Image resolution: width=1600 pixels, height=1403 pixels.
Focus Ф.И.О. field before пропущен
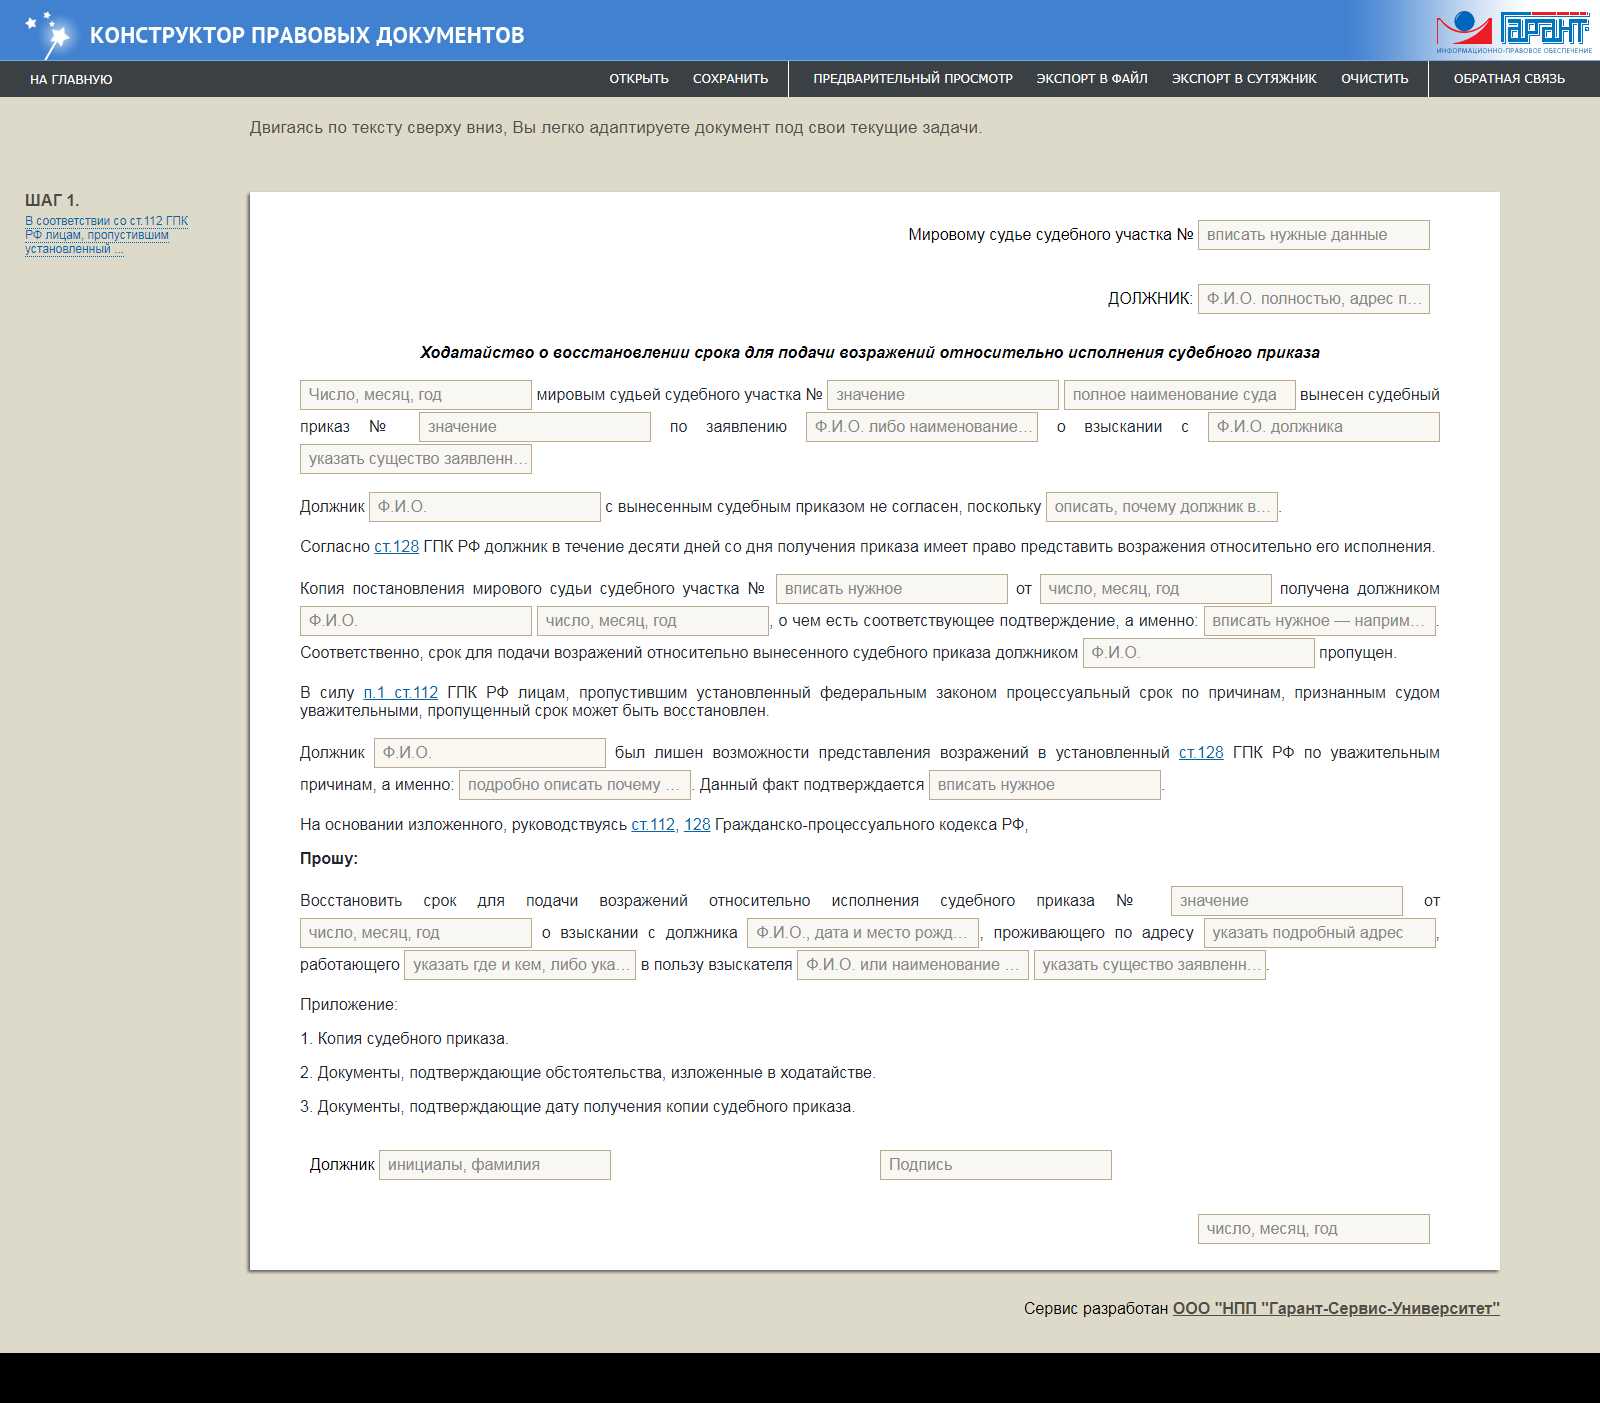[x=1199, y=653]
